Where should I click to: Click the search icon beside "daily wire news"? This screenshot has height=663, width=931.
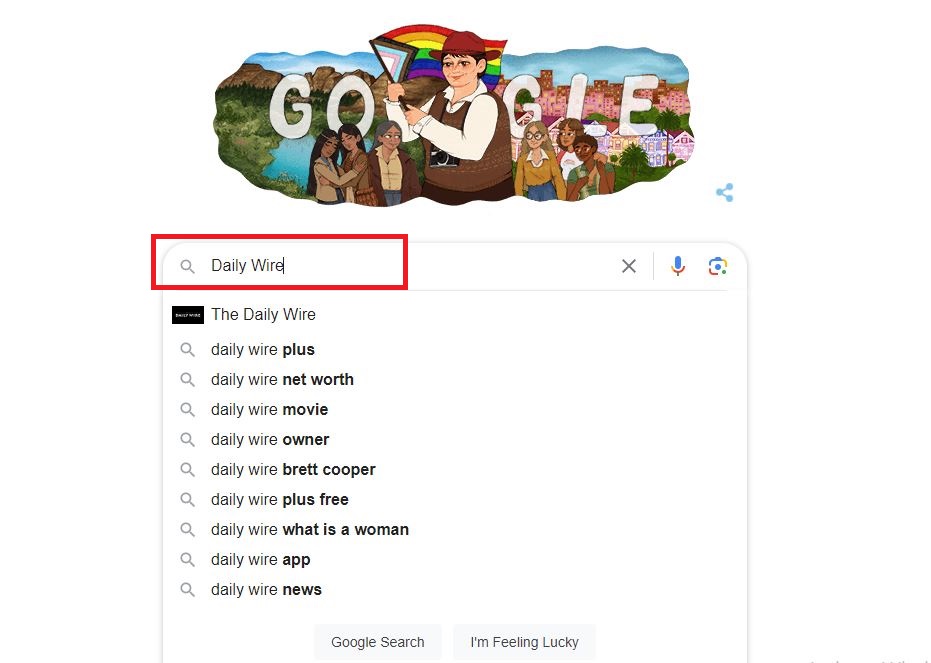pos(187,590)
